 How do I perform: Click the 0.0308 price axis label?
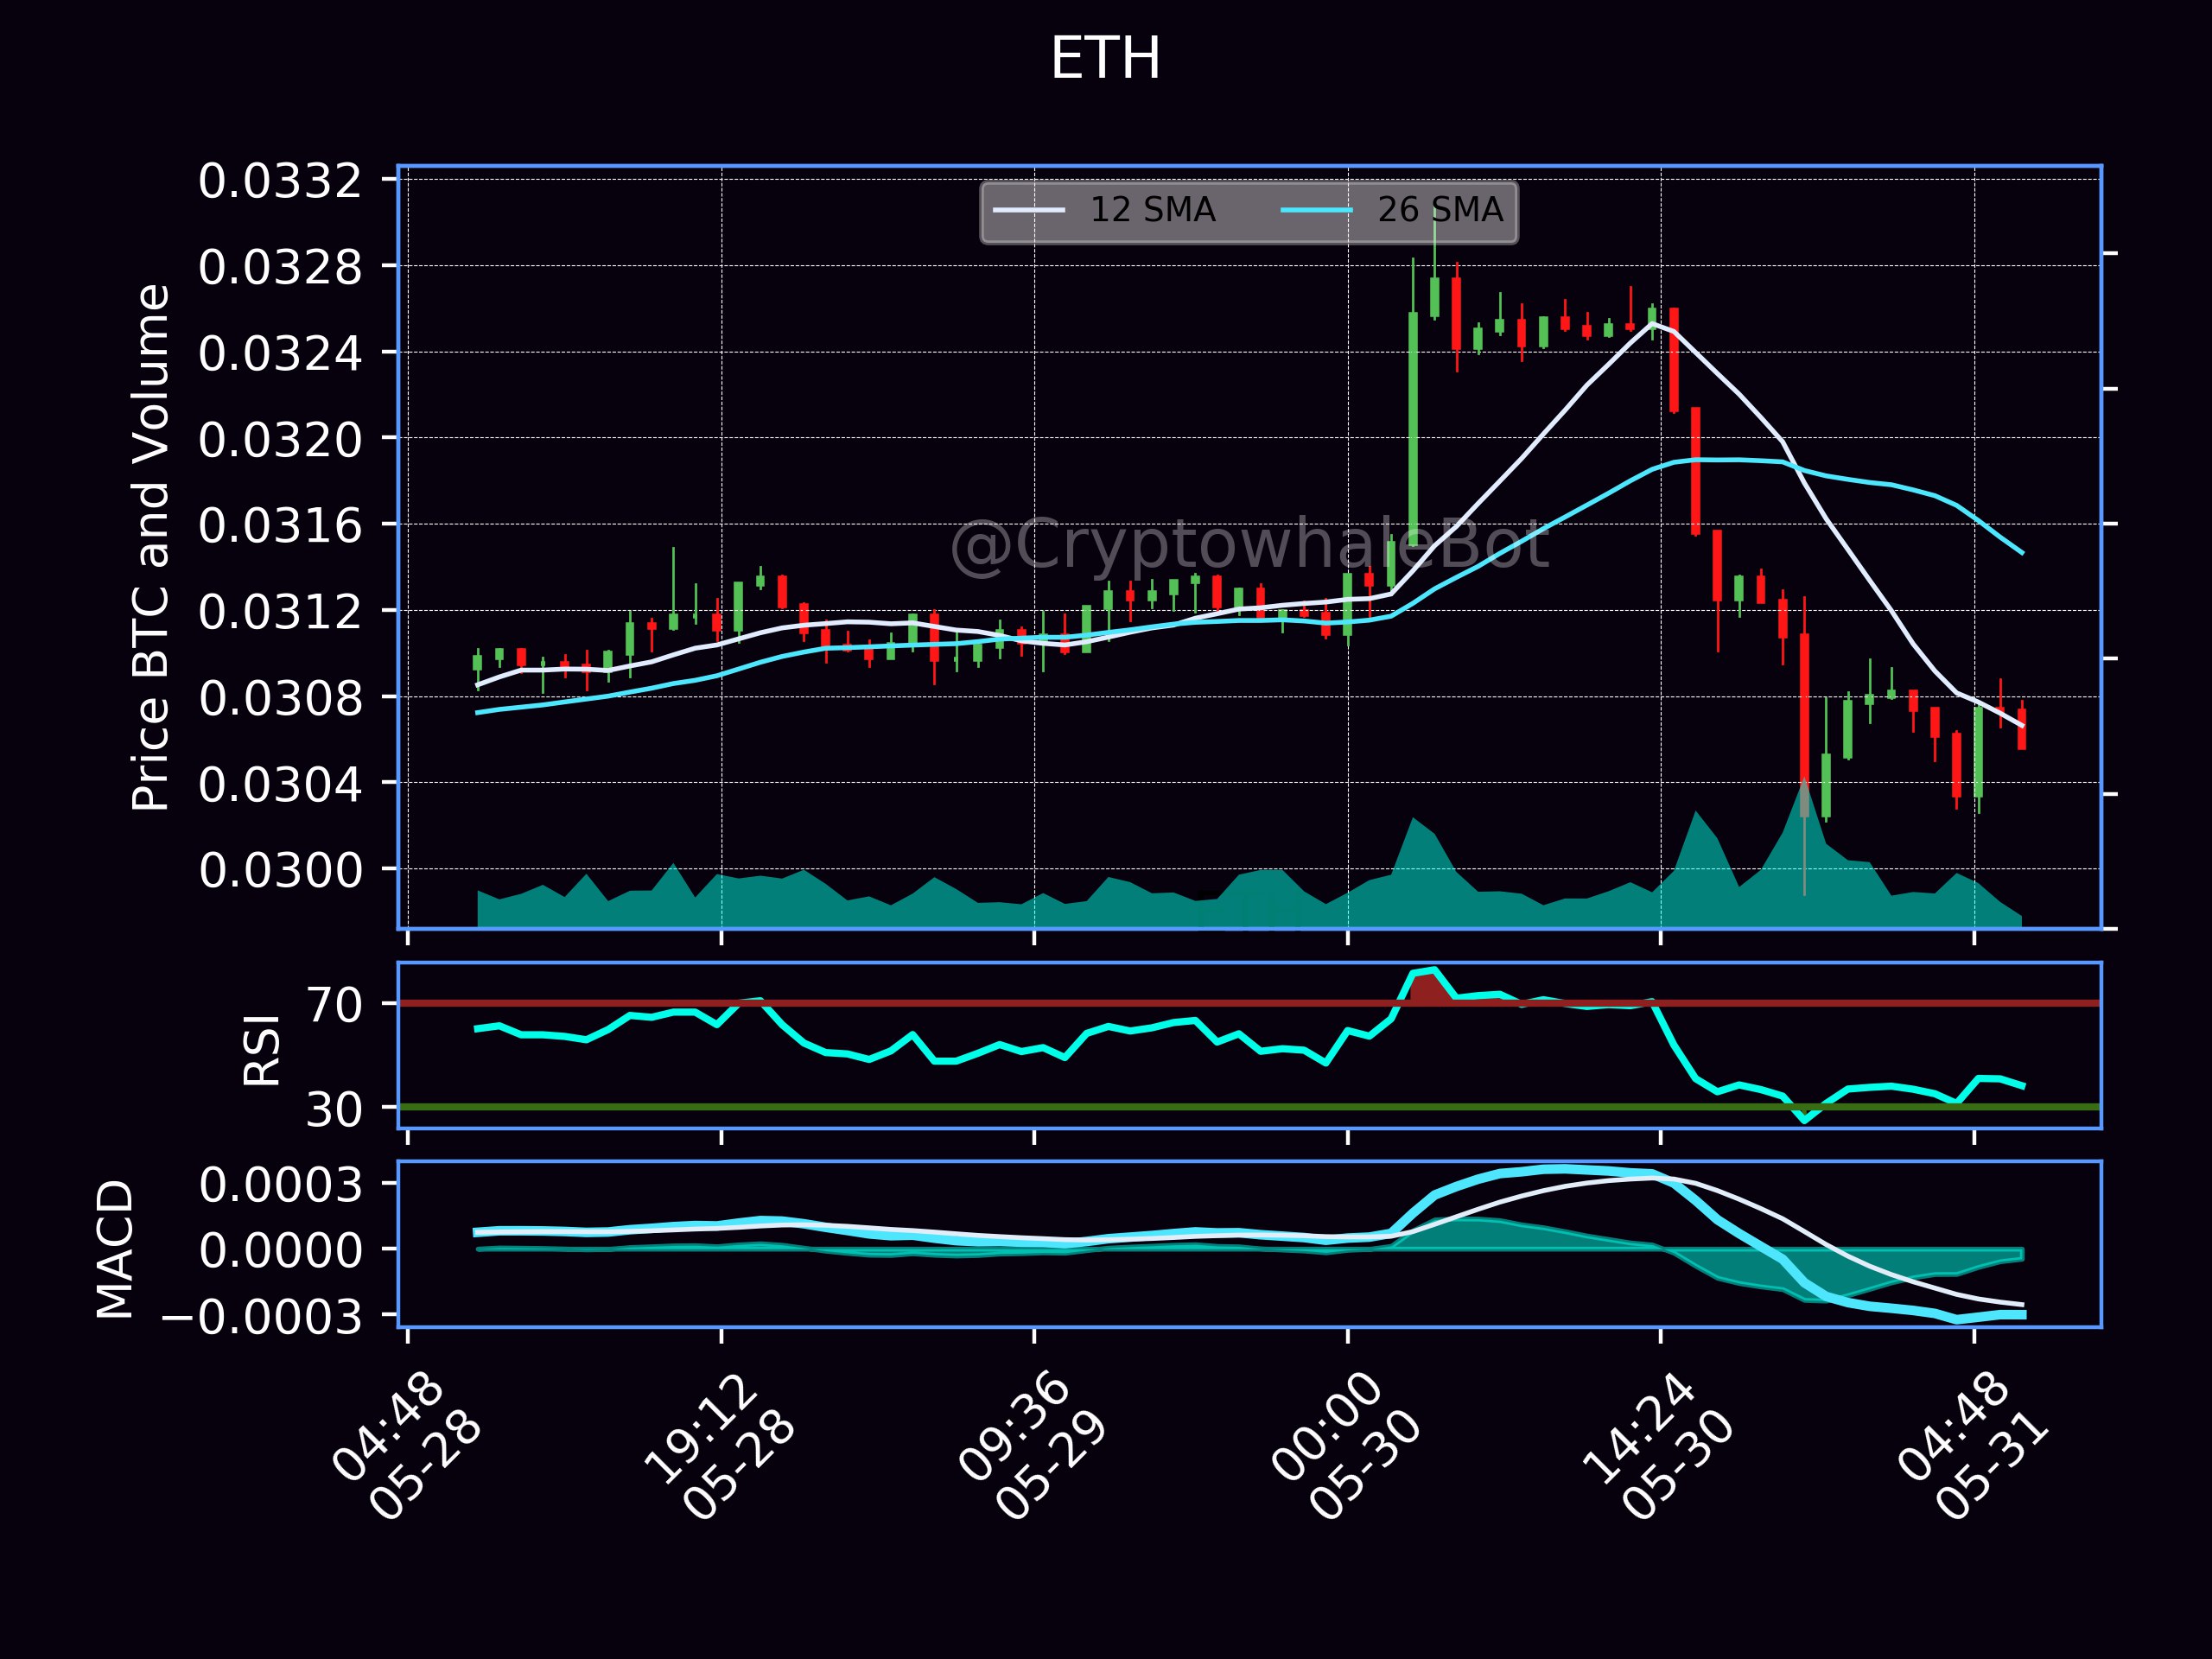pyautogui.click(x=280, y=698)
